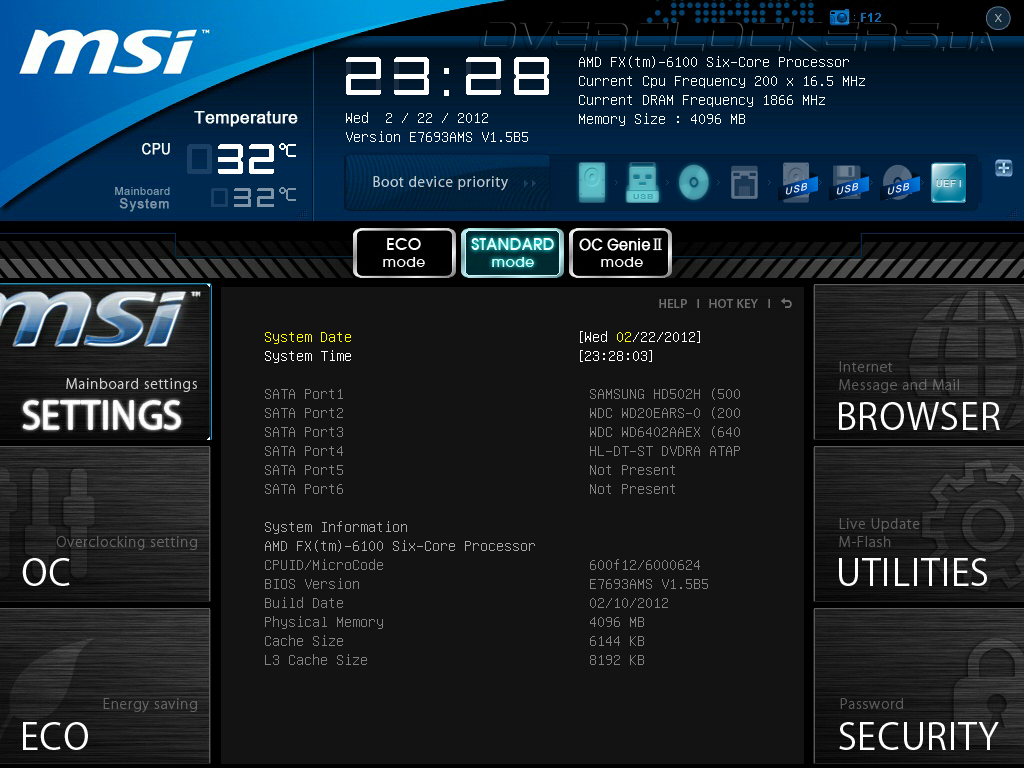Click the Boot device priority label
1024x768 pixels.
tap(440, 182)
